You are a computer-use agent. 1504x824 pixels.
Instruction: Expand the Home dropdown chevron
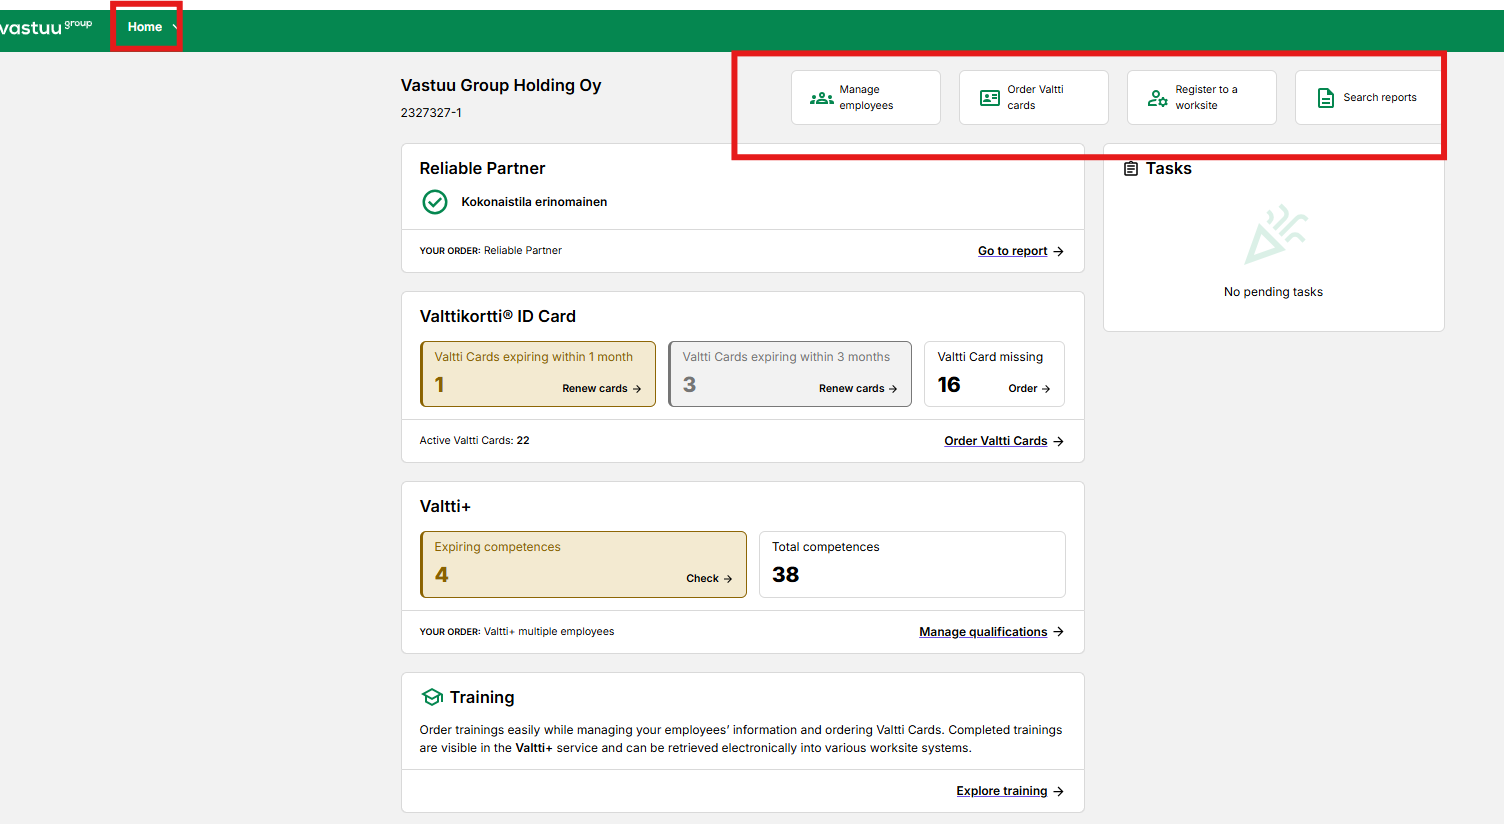coord(175,27)
